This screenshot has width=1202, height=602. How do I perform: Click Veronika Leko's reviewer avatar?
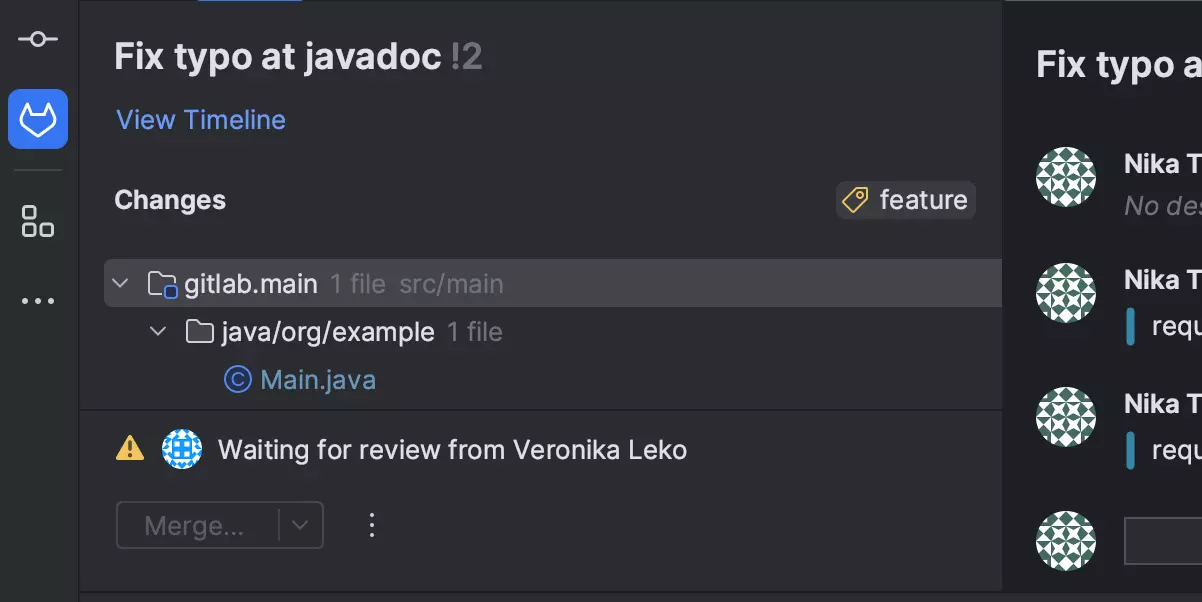pyautogui.click(x=182, y=449)
